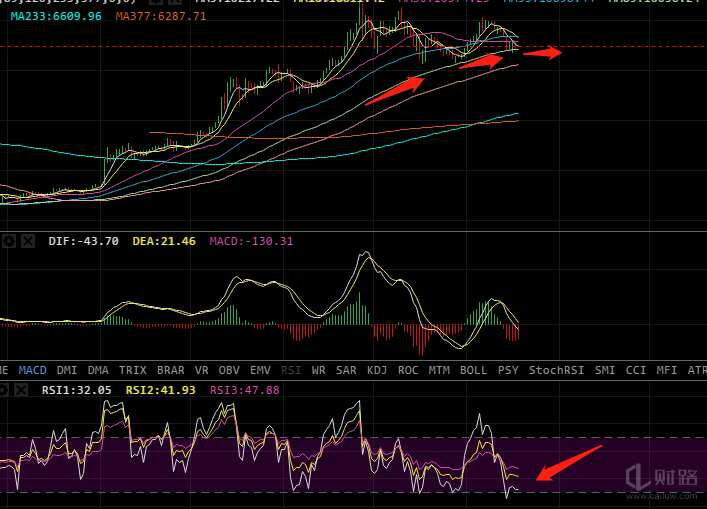The height and width of the screenshot is (509, 707).
Task: Select the TRIX indicator tab
Action: click(132, 370)
